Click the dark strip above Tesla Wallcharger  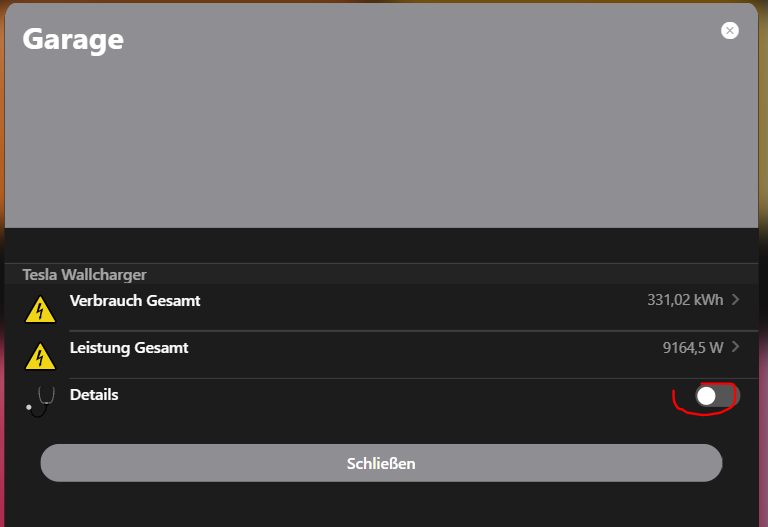click(x=380, y=245)
